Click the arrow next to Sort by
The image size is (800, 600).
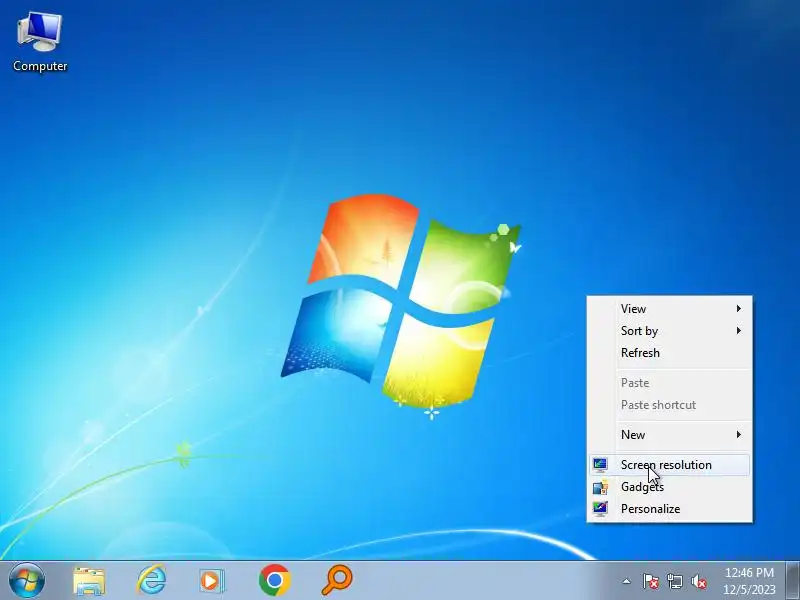pyautogui.click(x=738, y=331)
